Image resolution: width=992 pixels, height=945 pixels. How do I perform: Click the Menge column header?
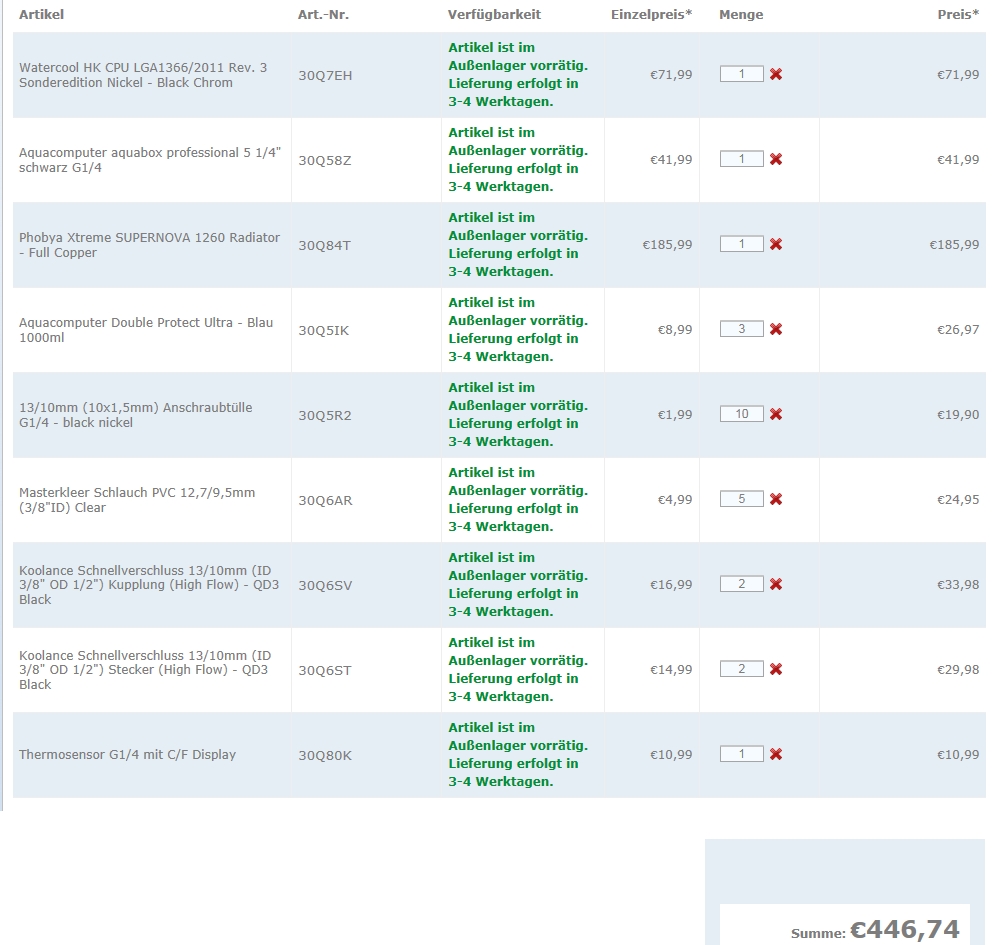(741, 15)
